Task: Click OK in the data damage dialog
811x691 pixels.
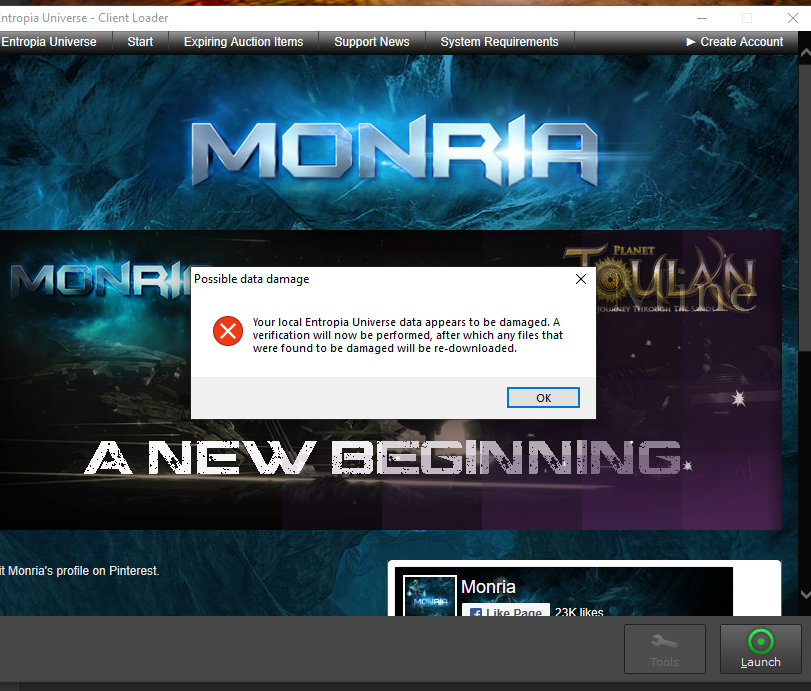Action: 543,398
